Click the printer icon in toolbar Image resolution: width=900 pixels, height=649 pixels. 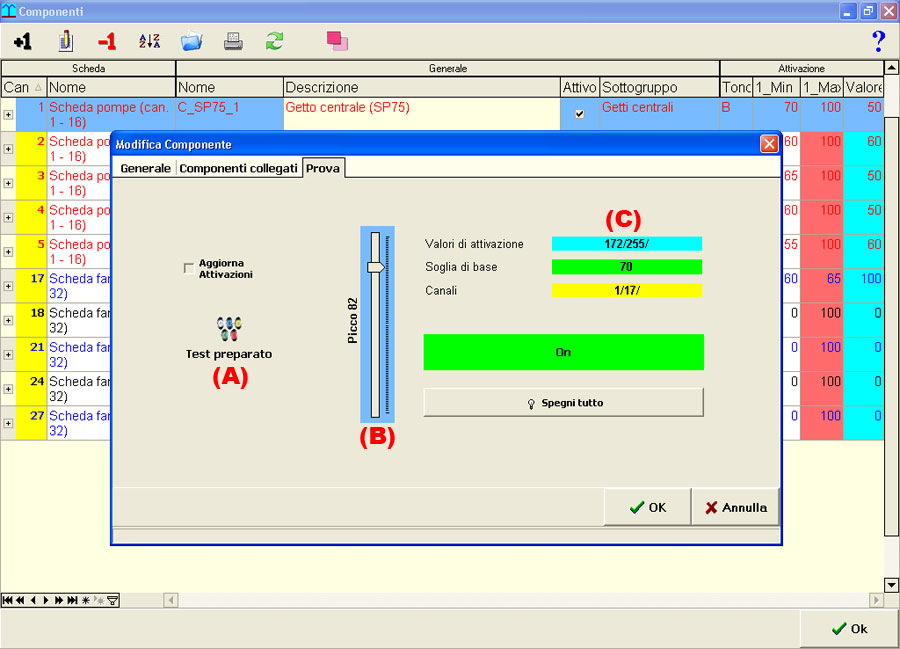tap(233, 41)
